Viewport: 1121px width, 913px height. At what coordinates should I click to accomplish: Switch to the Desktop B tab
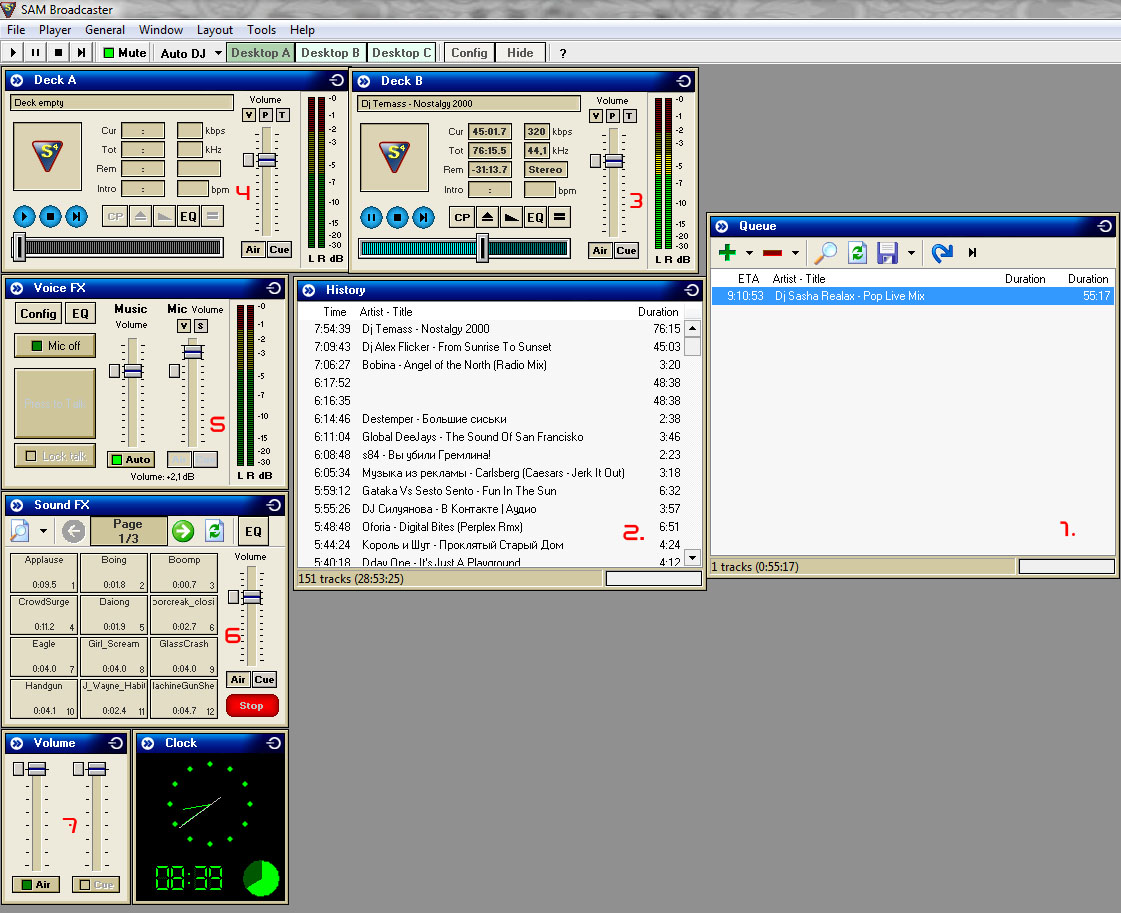coord(330,53)
